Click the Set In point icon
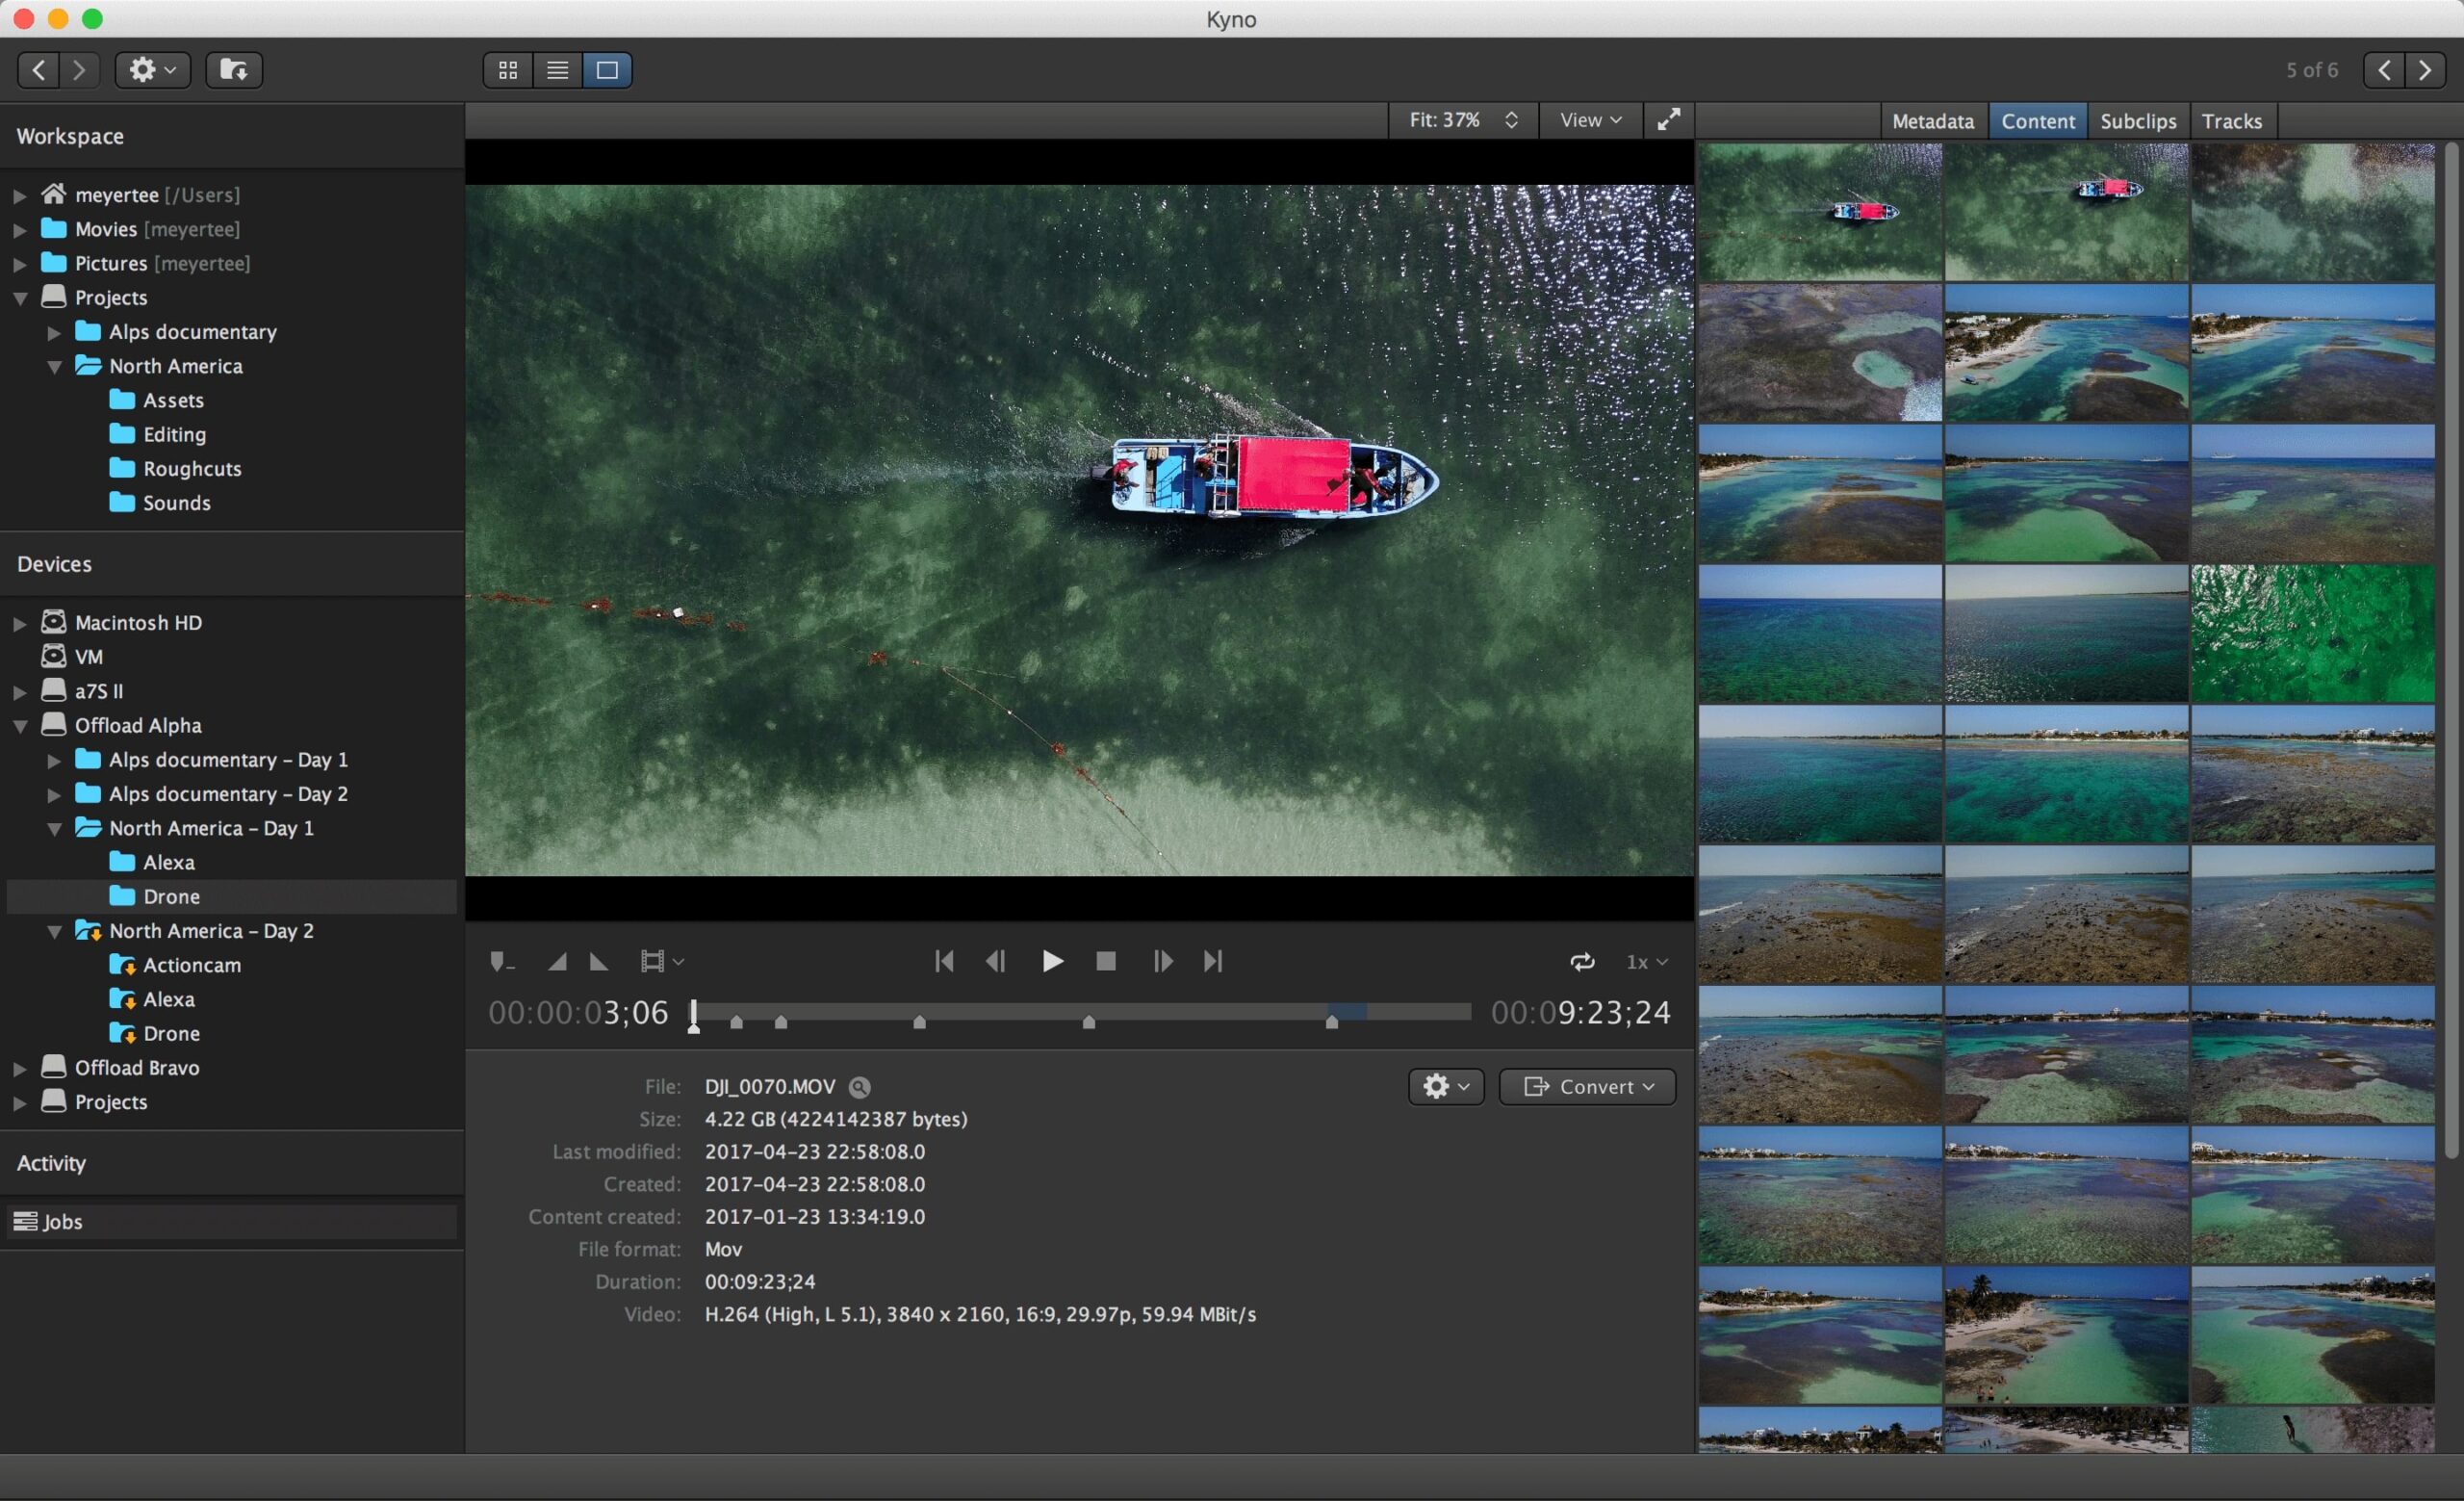 [x=557, y=962]
